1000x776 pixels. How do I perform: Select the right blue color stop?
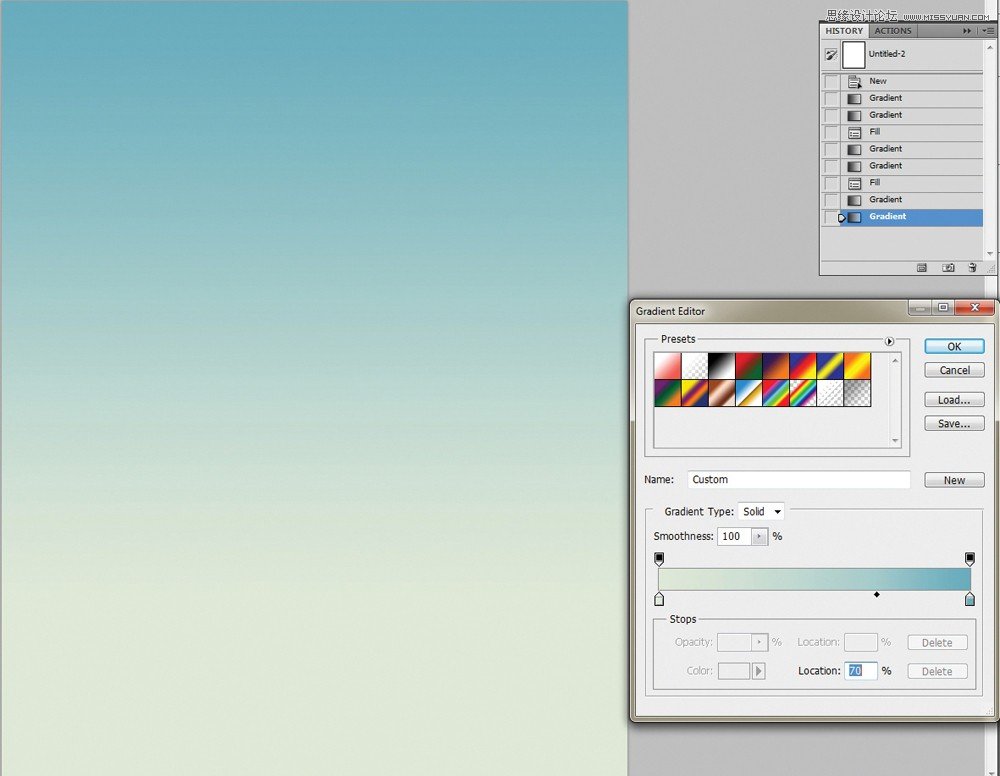(x=969, y=599)
